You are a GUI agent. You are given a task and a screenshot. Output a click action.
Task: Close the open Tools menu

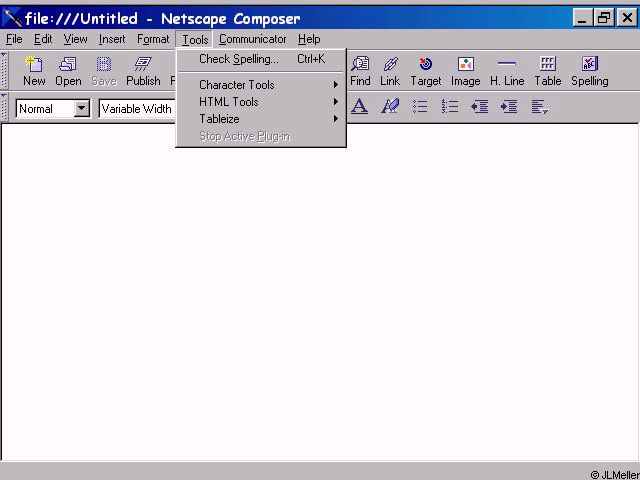195,40
